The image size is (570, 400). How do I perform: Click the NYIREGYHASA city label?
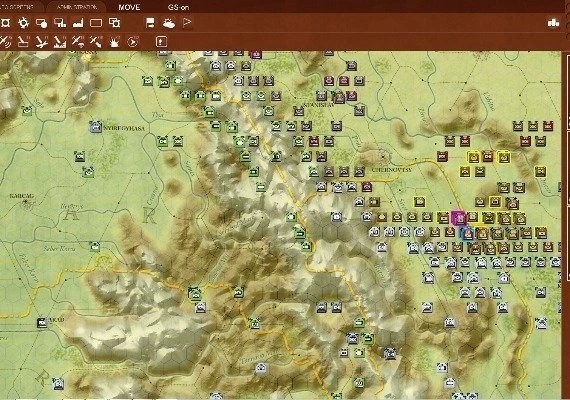coord(124,128)
